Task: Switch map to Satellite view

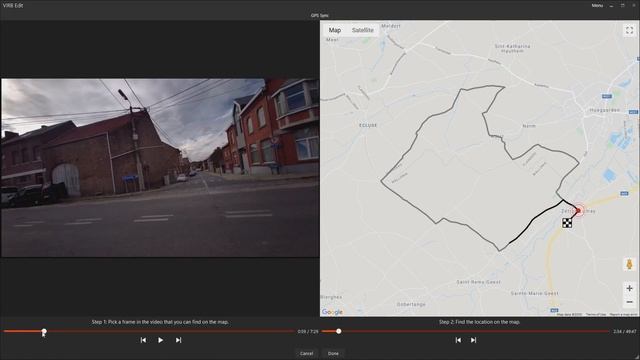Action: 362,30
